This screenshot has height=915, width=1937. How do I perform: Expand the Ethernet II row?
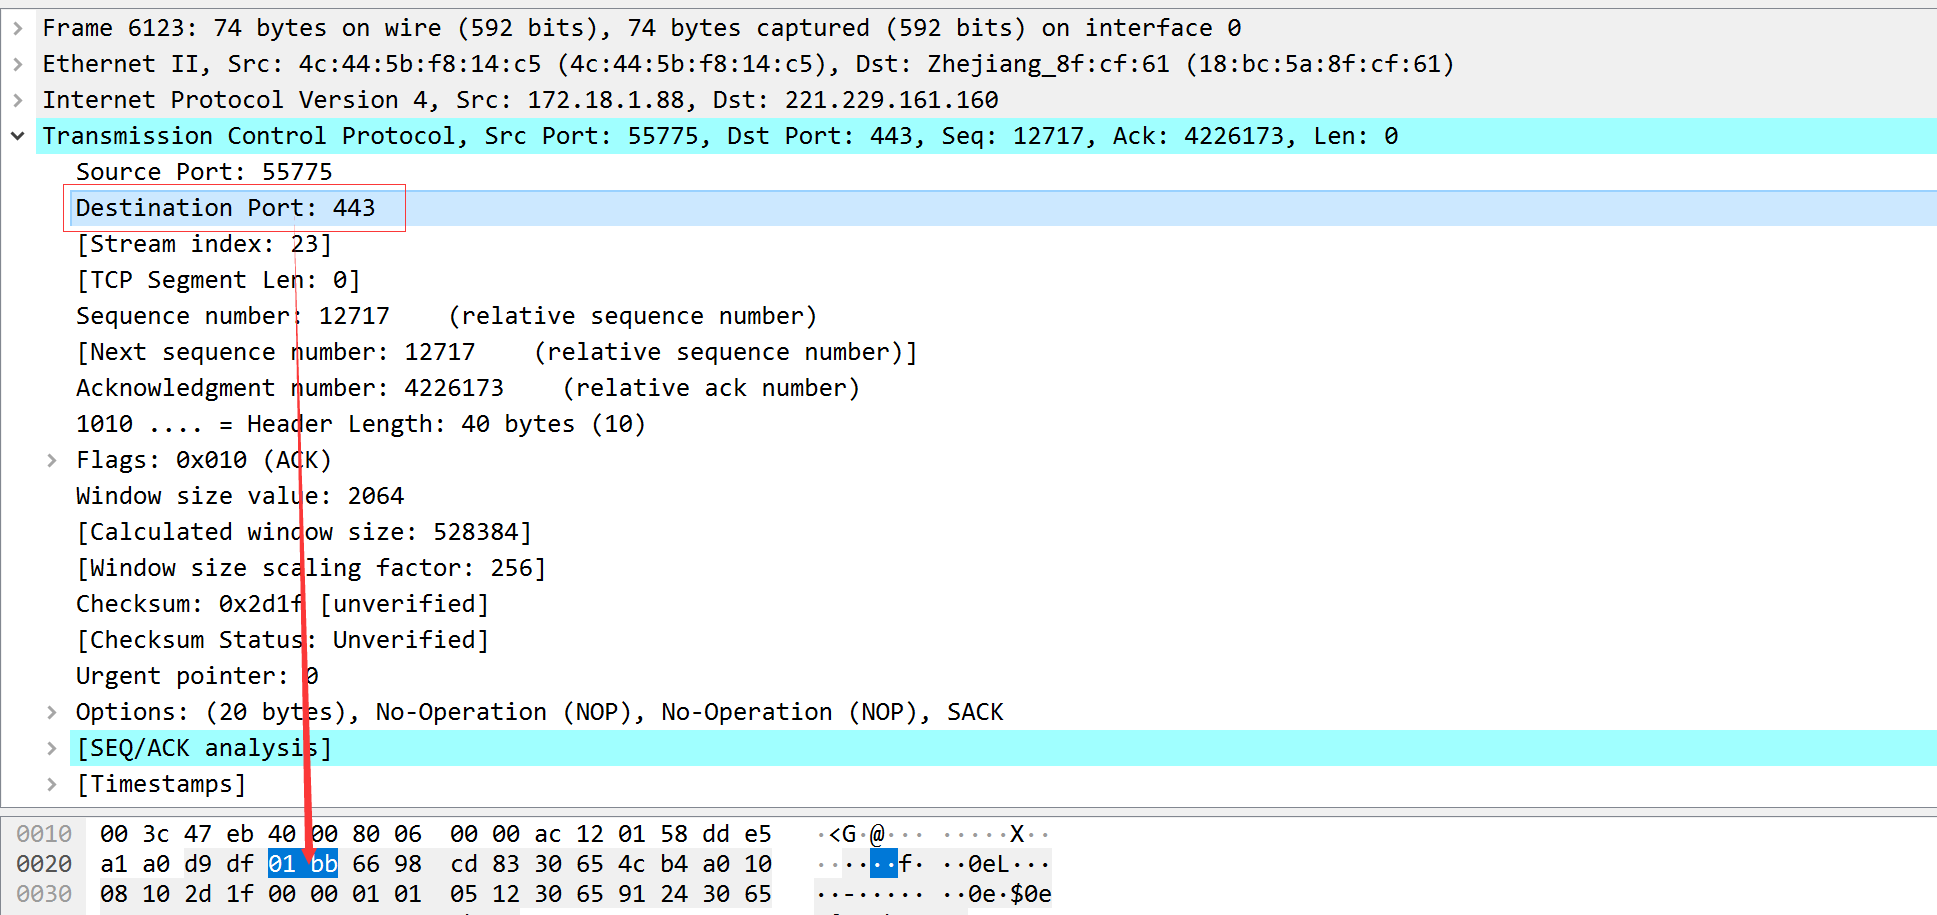(18, 64)
